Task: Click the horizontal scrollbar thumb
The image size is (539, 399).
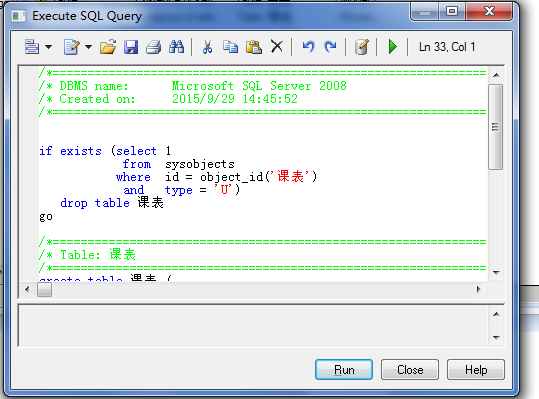Action: point(44,289)
